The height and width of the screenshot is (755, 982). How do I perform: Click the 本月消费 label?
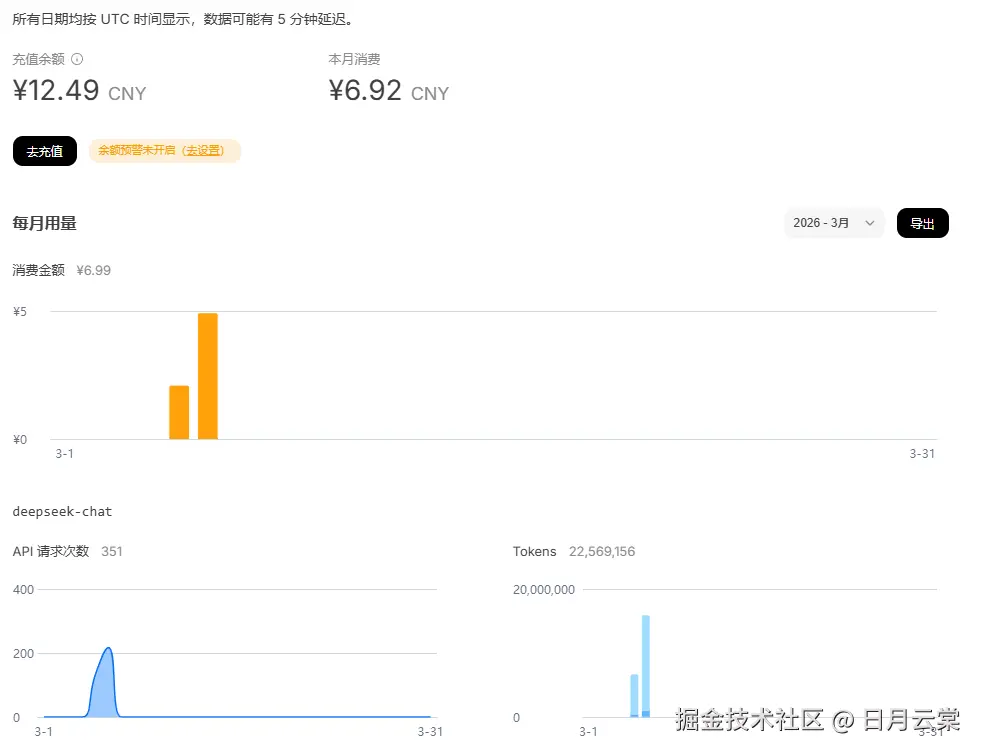tap(354, 59)
